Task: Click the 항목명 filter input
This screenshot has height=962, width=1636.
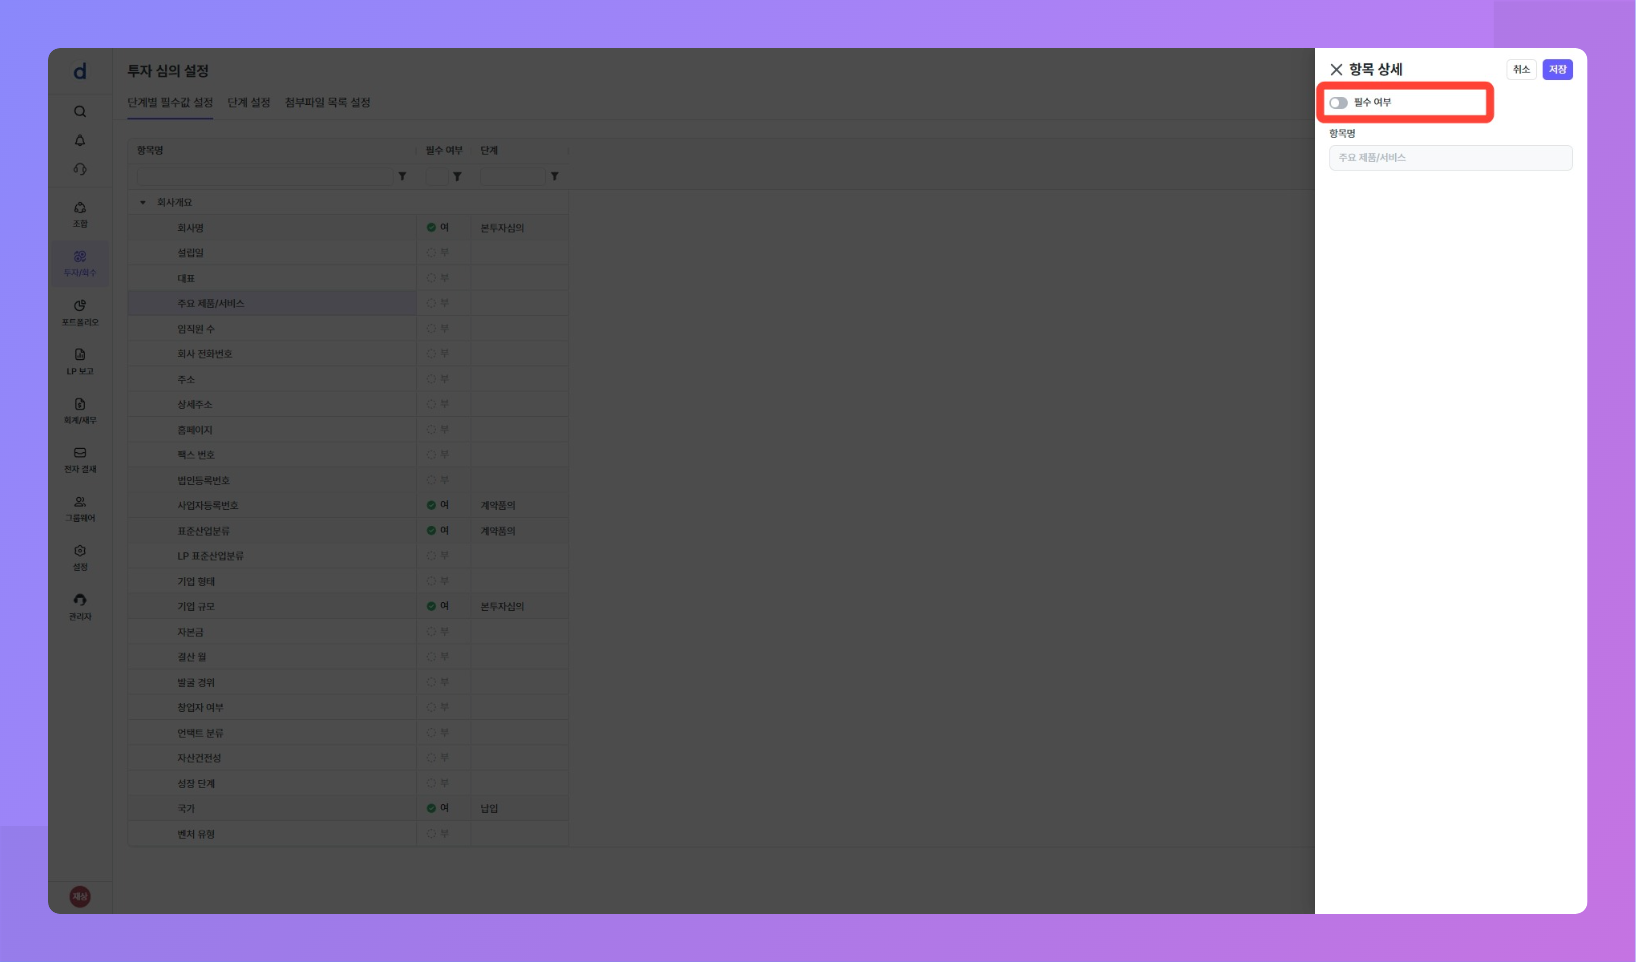Action: [x=265, y=176]
